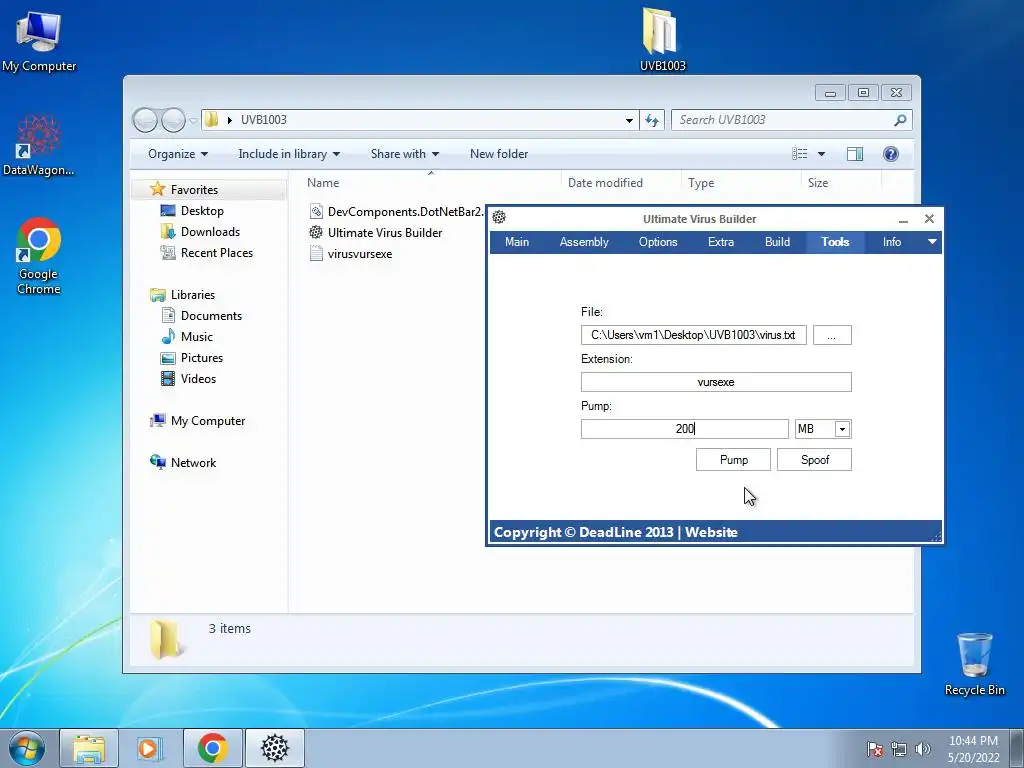Open the Options tab
The image size is (1024, 768).
point(658,242)
